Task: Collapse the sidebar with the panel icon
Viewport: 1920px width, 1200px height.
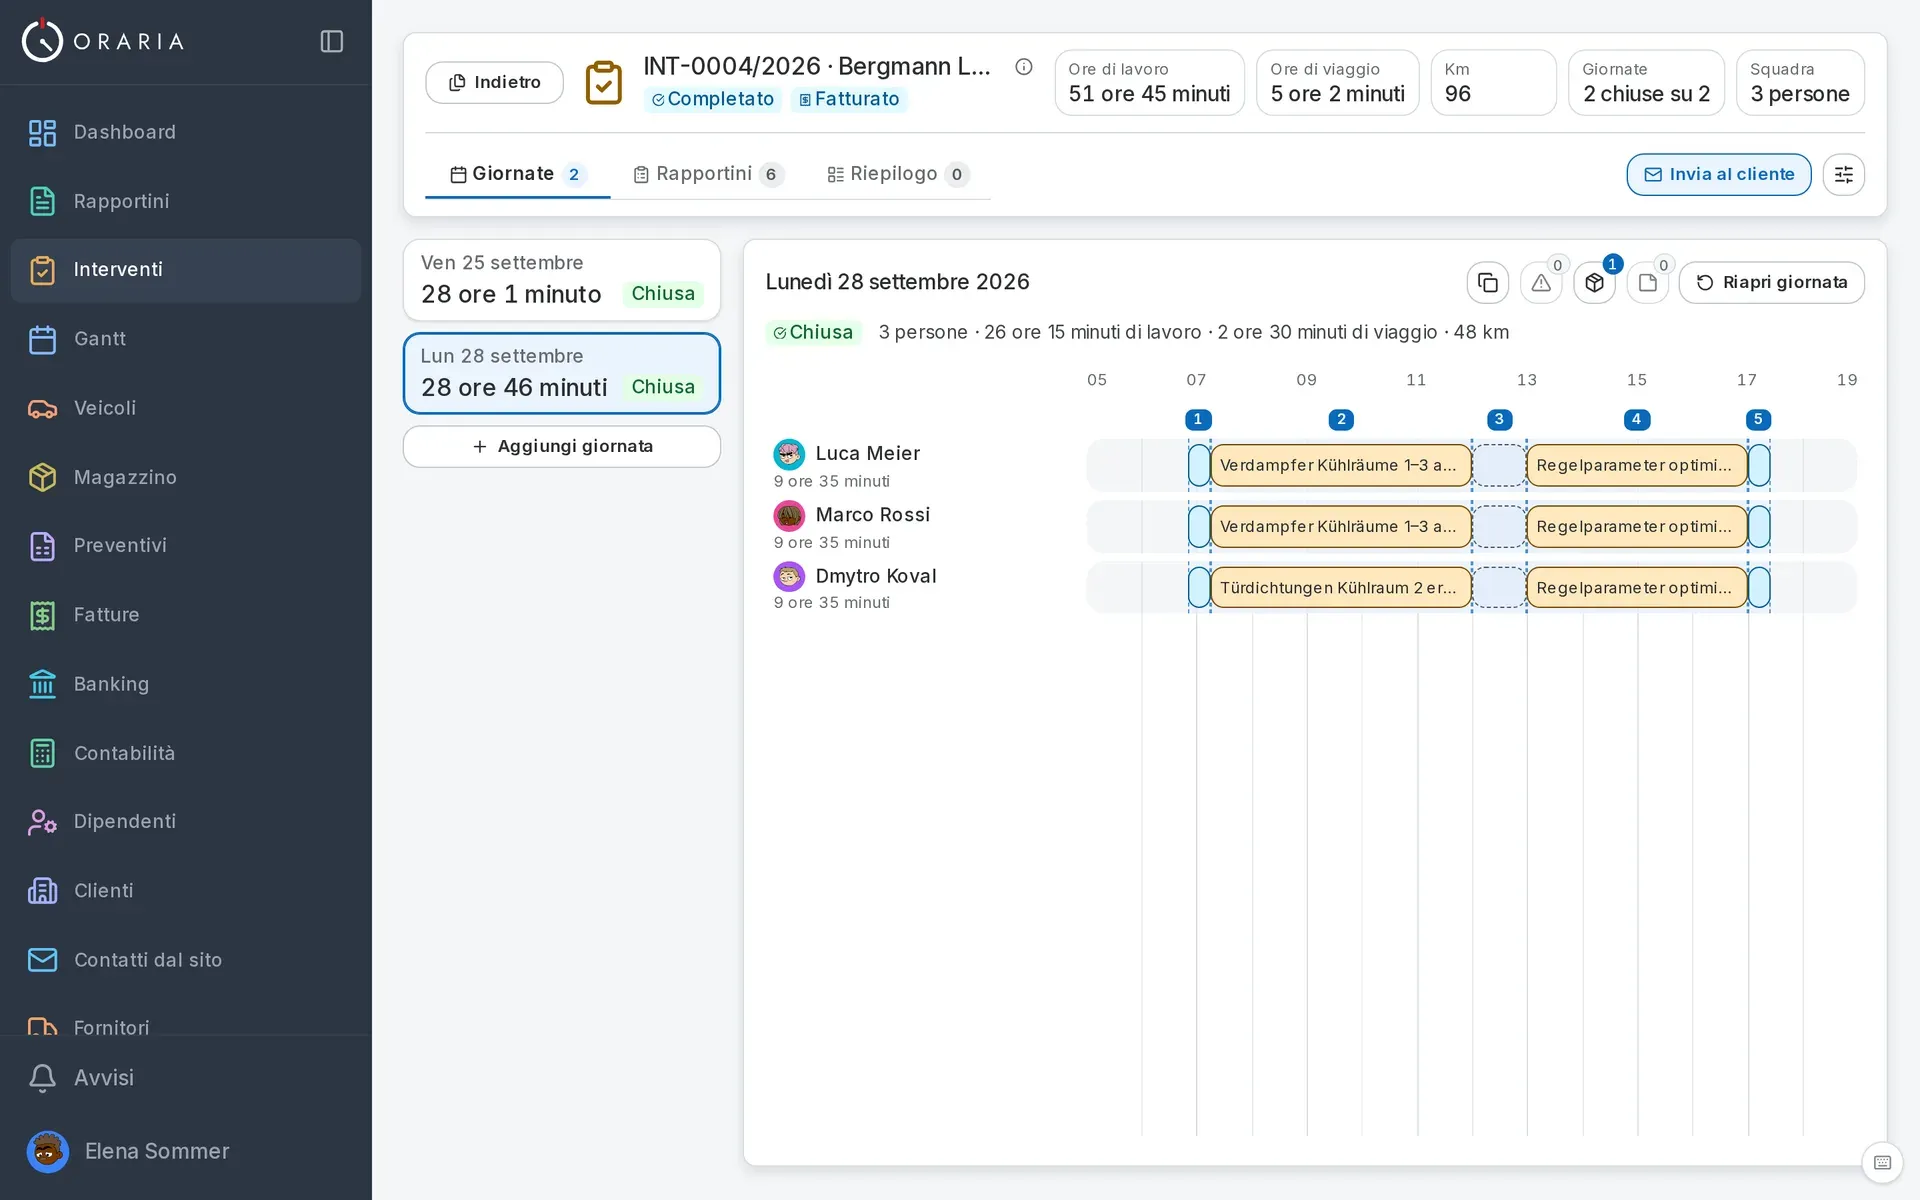Action: point(332,41)
